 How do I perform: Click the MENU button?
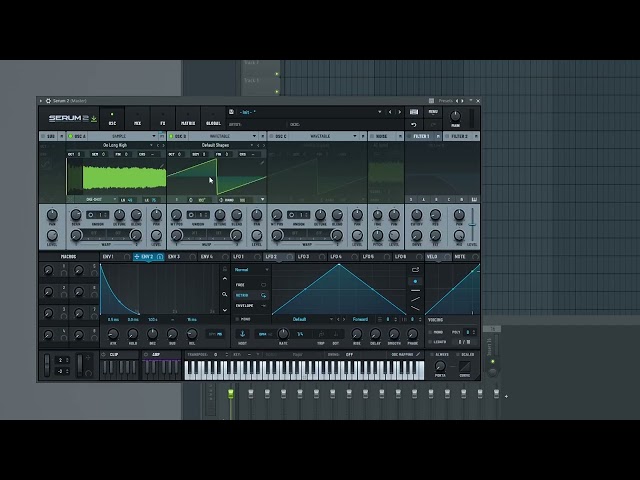433,112
